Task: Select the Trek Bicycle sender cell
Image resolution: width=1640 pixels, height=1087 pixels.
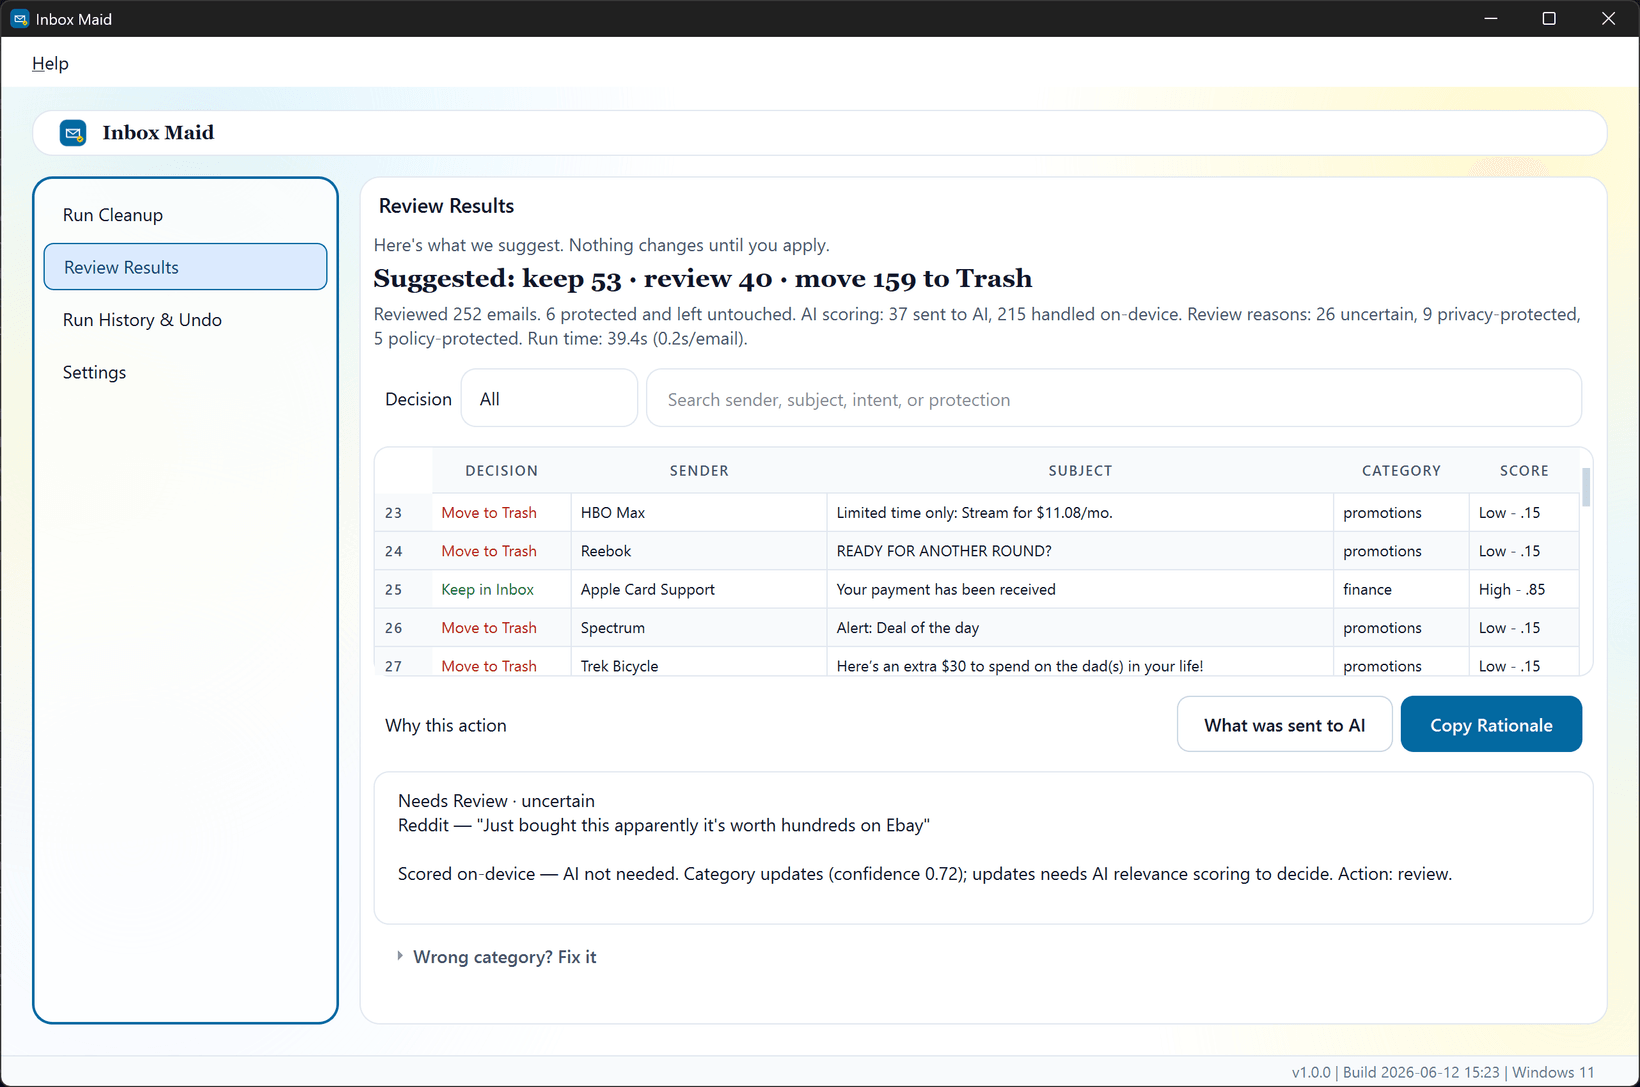Action: tap(699, 663)
